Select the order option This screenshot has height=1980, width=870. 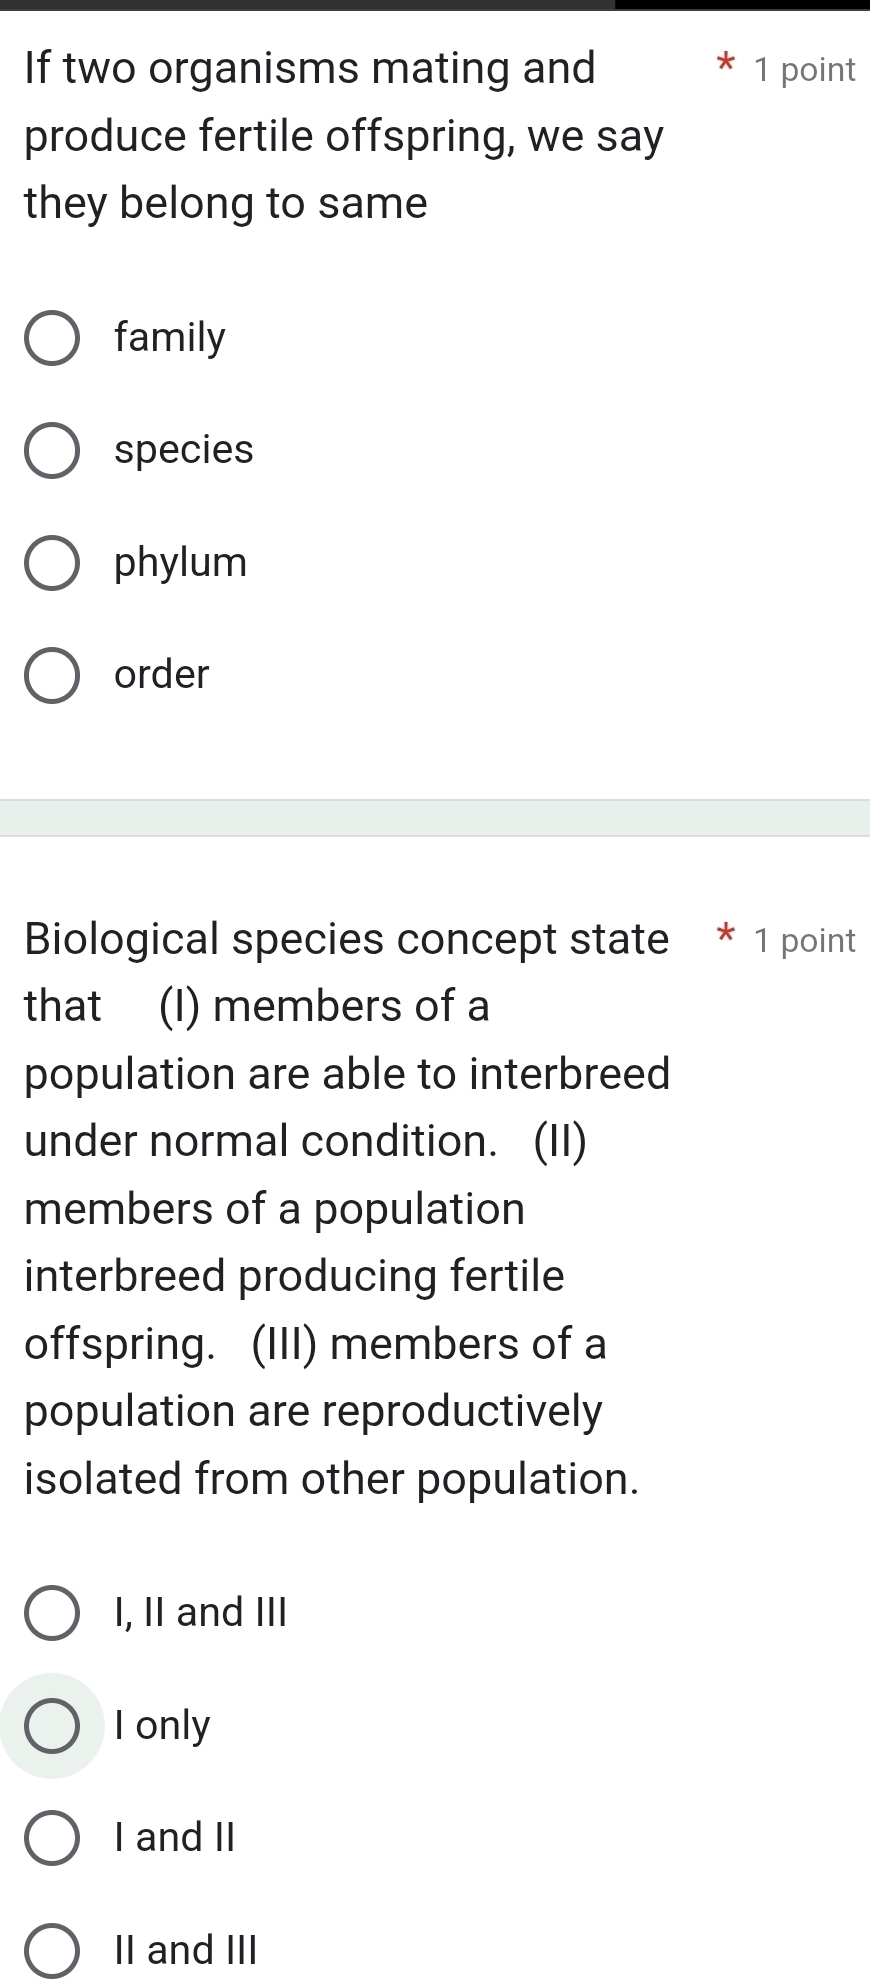pyautogui.click(x=52, y=675)
